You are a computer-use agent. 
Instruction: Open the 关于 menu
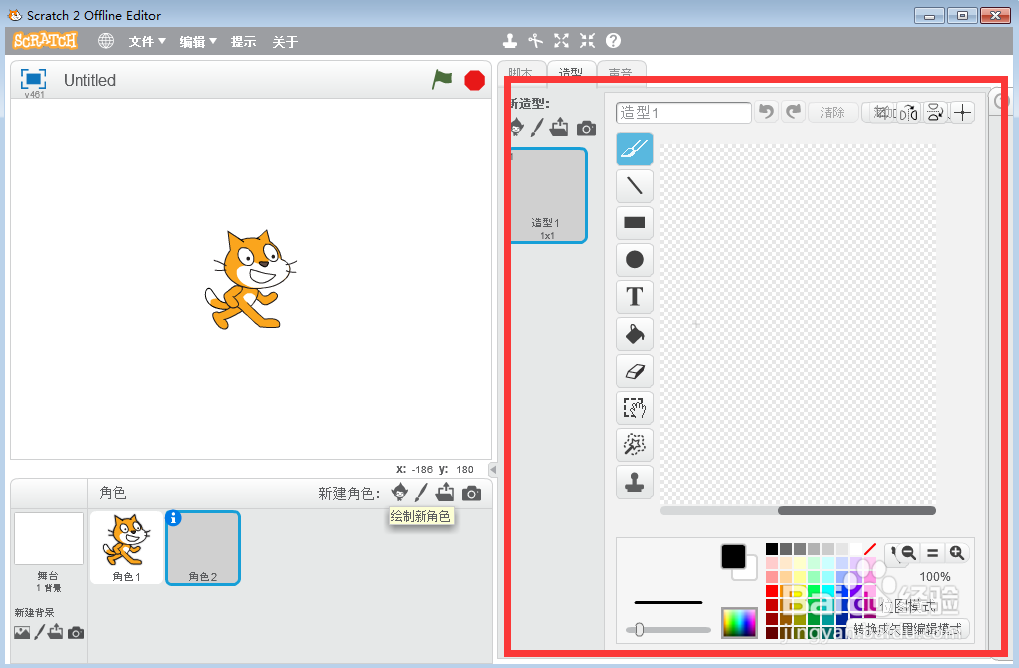[x=285, y=42]
